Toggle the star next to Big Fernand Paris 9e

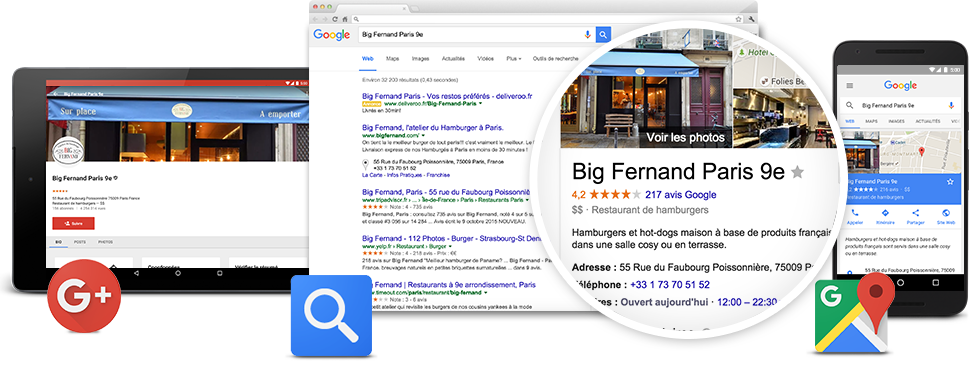(797, 173)
